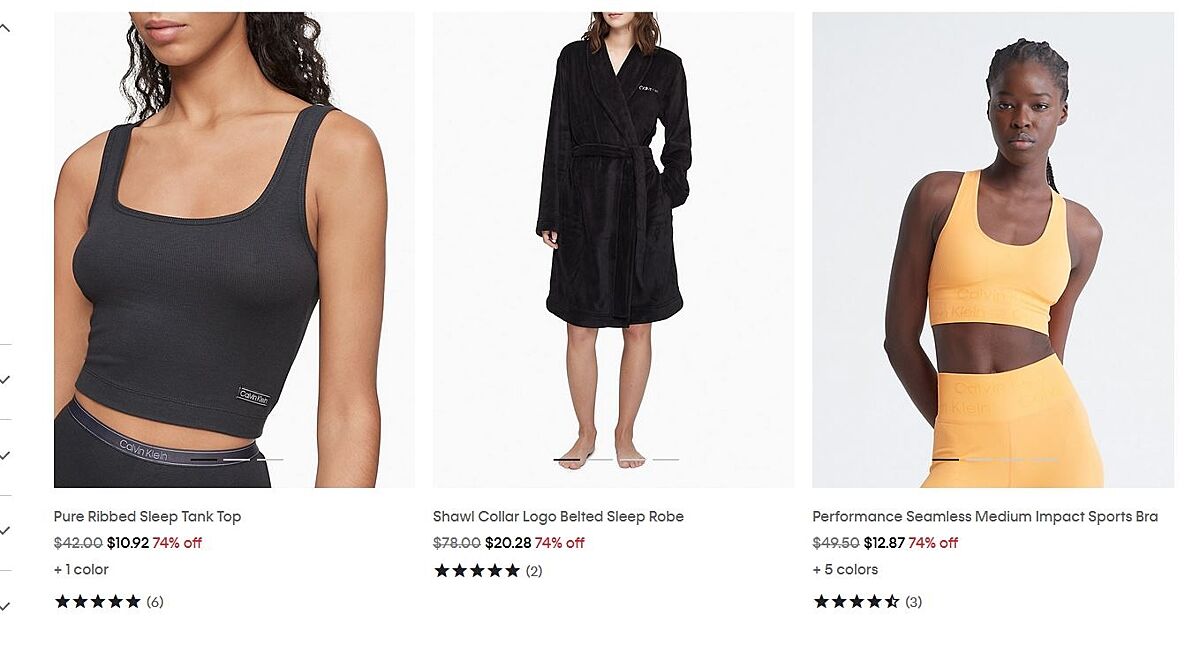Screen dimensions: 1200x645
Task: Click the star rating under the tank top
Action: tap(97, 602)
